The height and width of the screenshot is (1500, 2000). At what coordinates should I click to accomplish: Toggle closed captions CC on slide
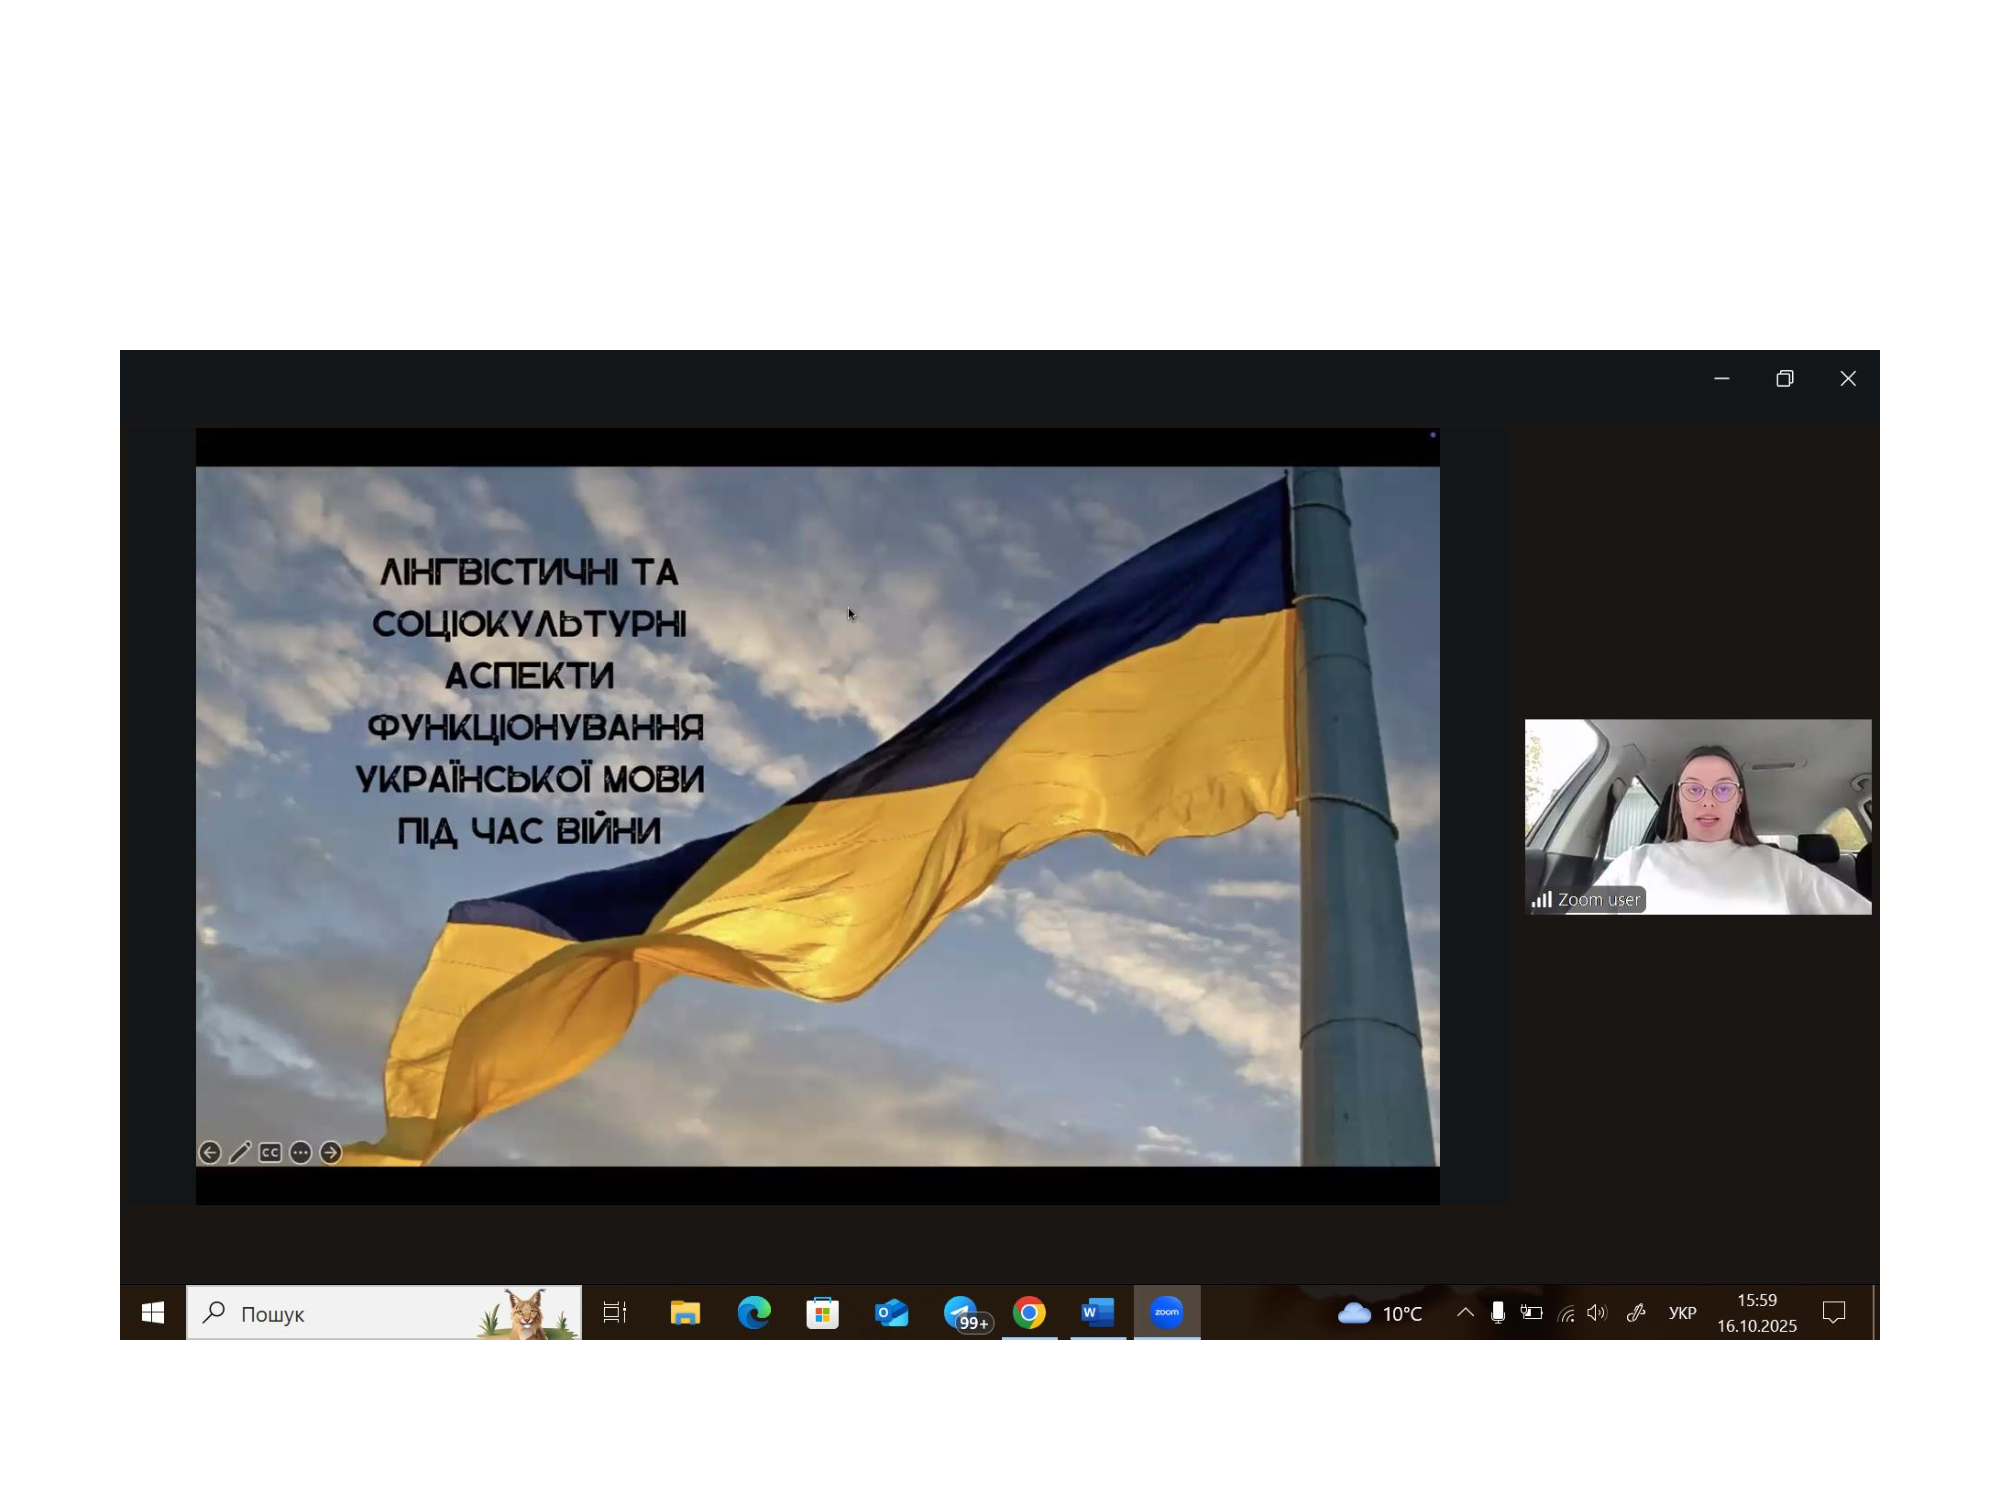270,1153
